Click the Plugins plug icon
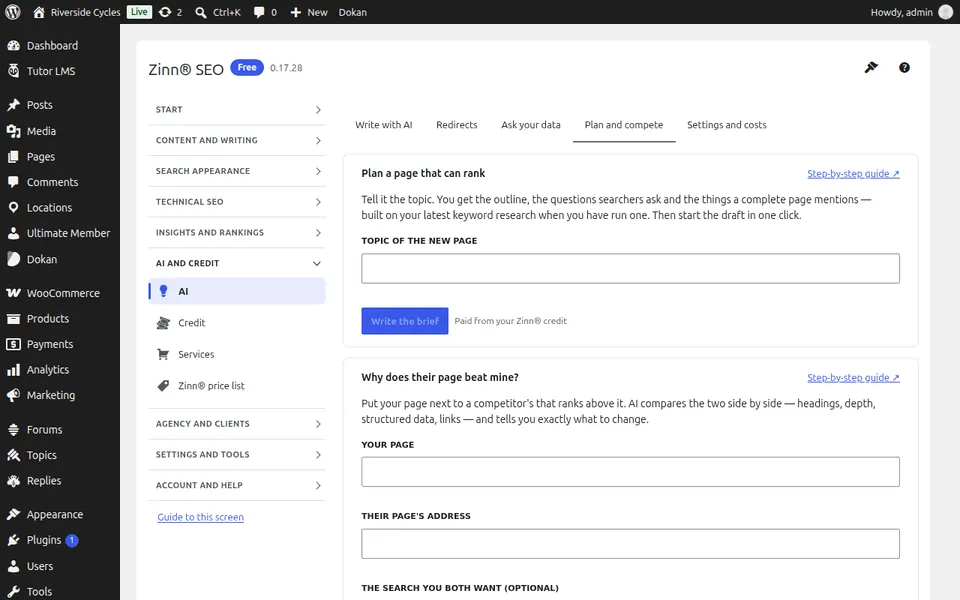The height and width of the screenshot is (600, 960). tap(13, 540)
